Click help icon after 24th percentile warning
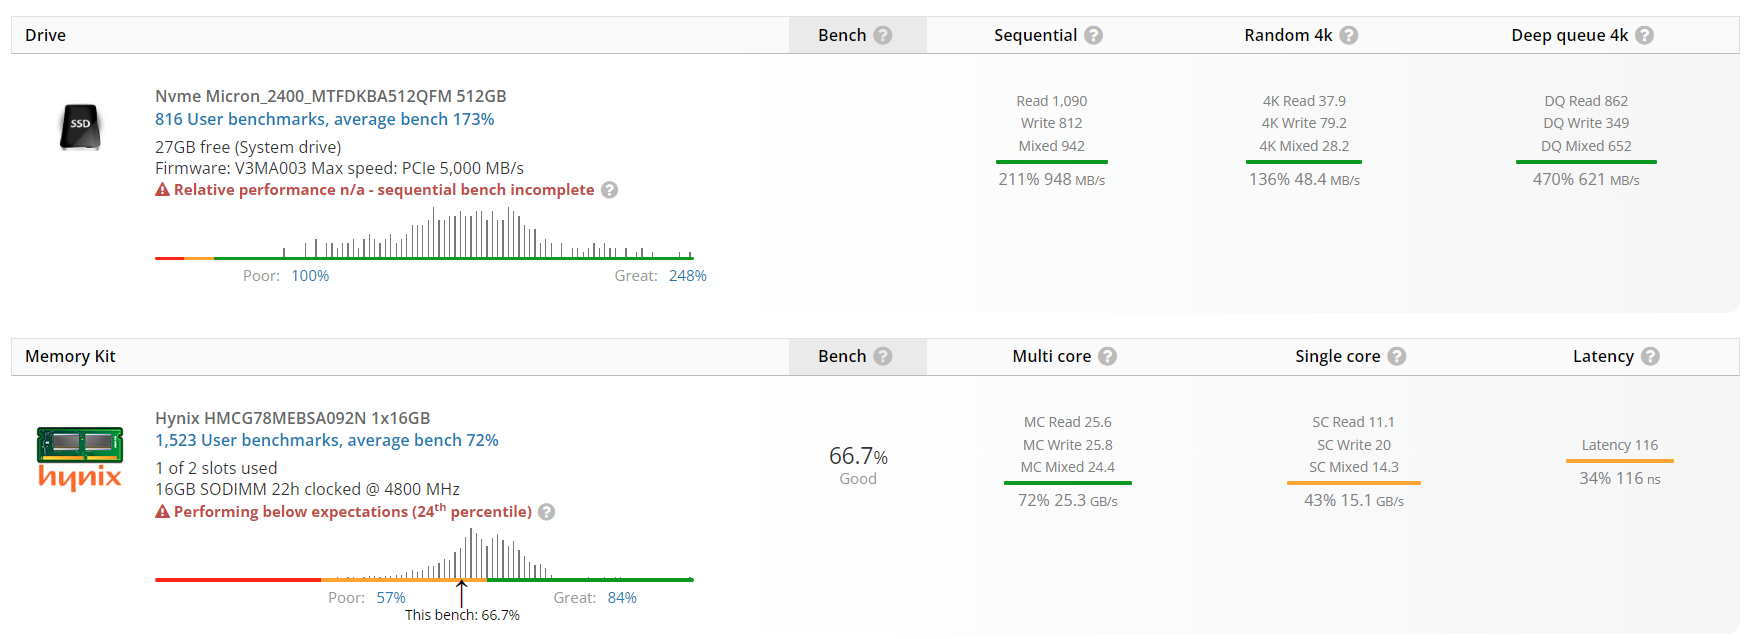1746x639 pixels. coord(547,512)
